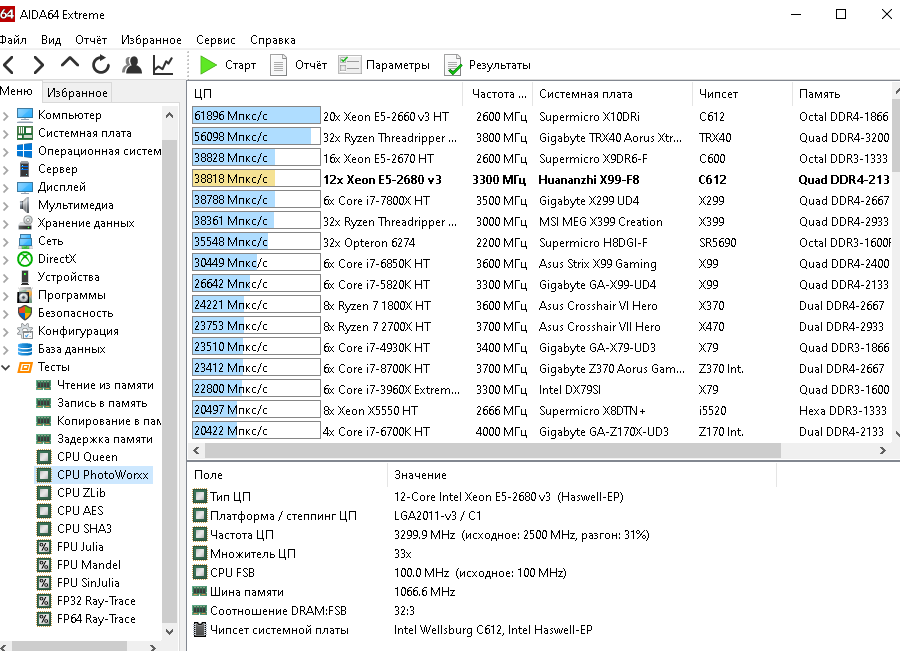Click the refresh icon in toolbar
Screen dimensions: 900x651
click(101, 65)
